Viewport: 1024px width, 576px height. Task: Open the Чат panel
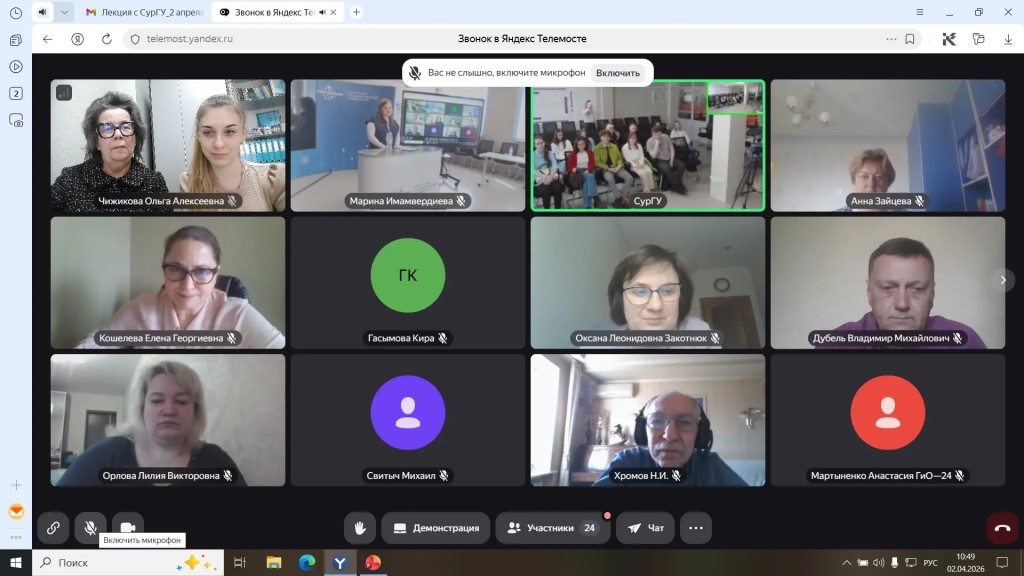[x=645, y=528]
